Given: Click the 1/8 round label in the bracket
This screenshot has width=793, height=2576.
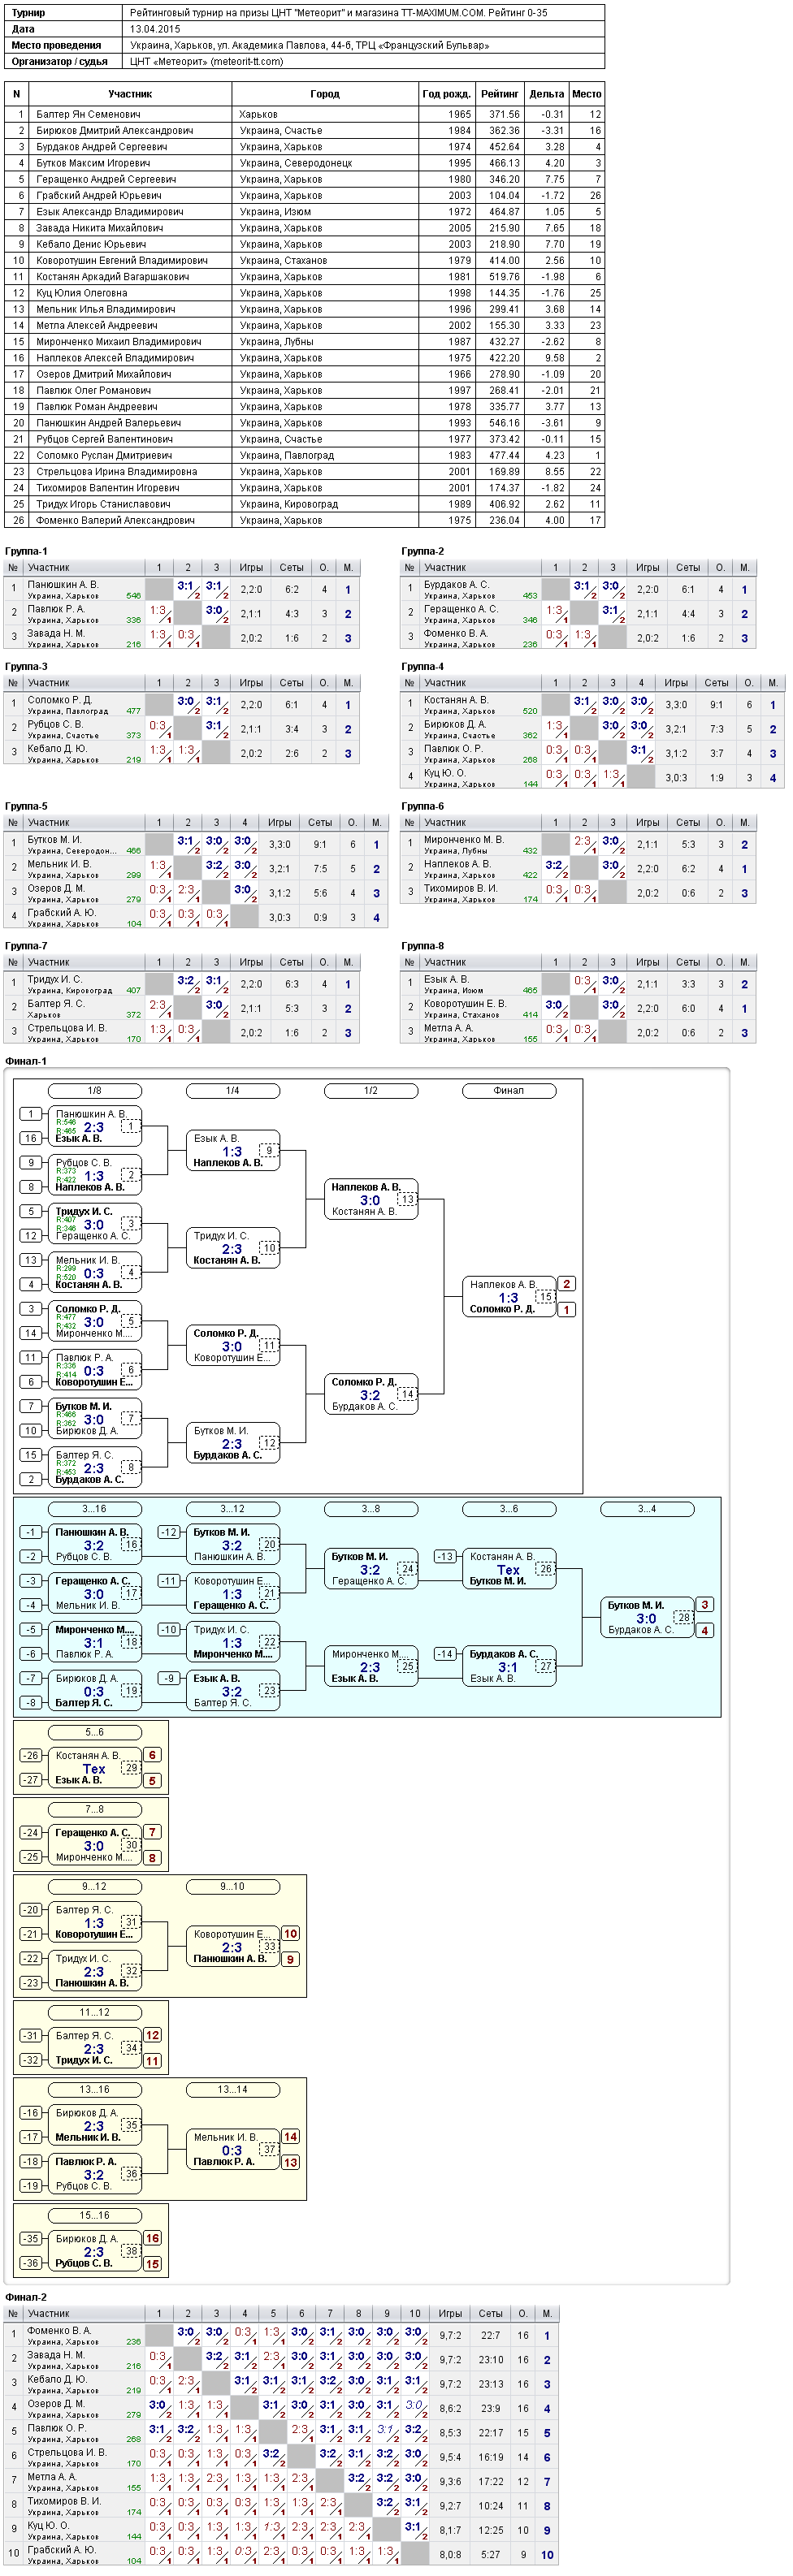Looking at the screenshot, I should (94, 1091).
